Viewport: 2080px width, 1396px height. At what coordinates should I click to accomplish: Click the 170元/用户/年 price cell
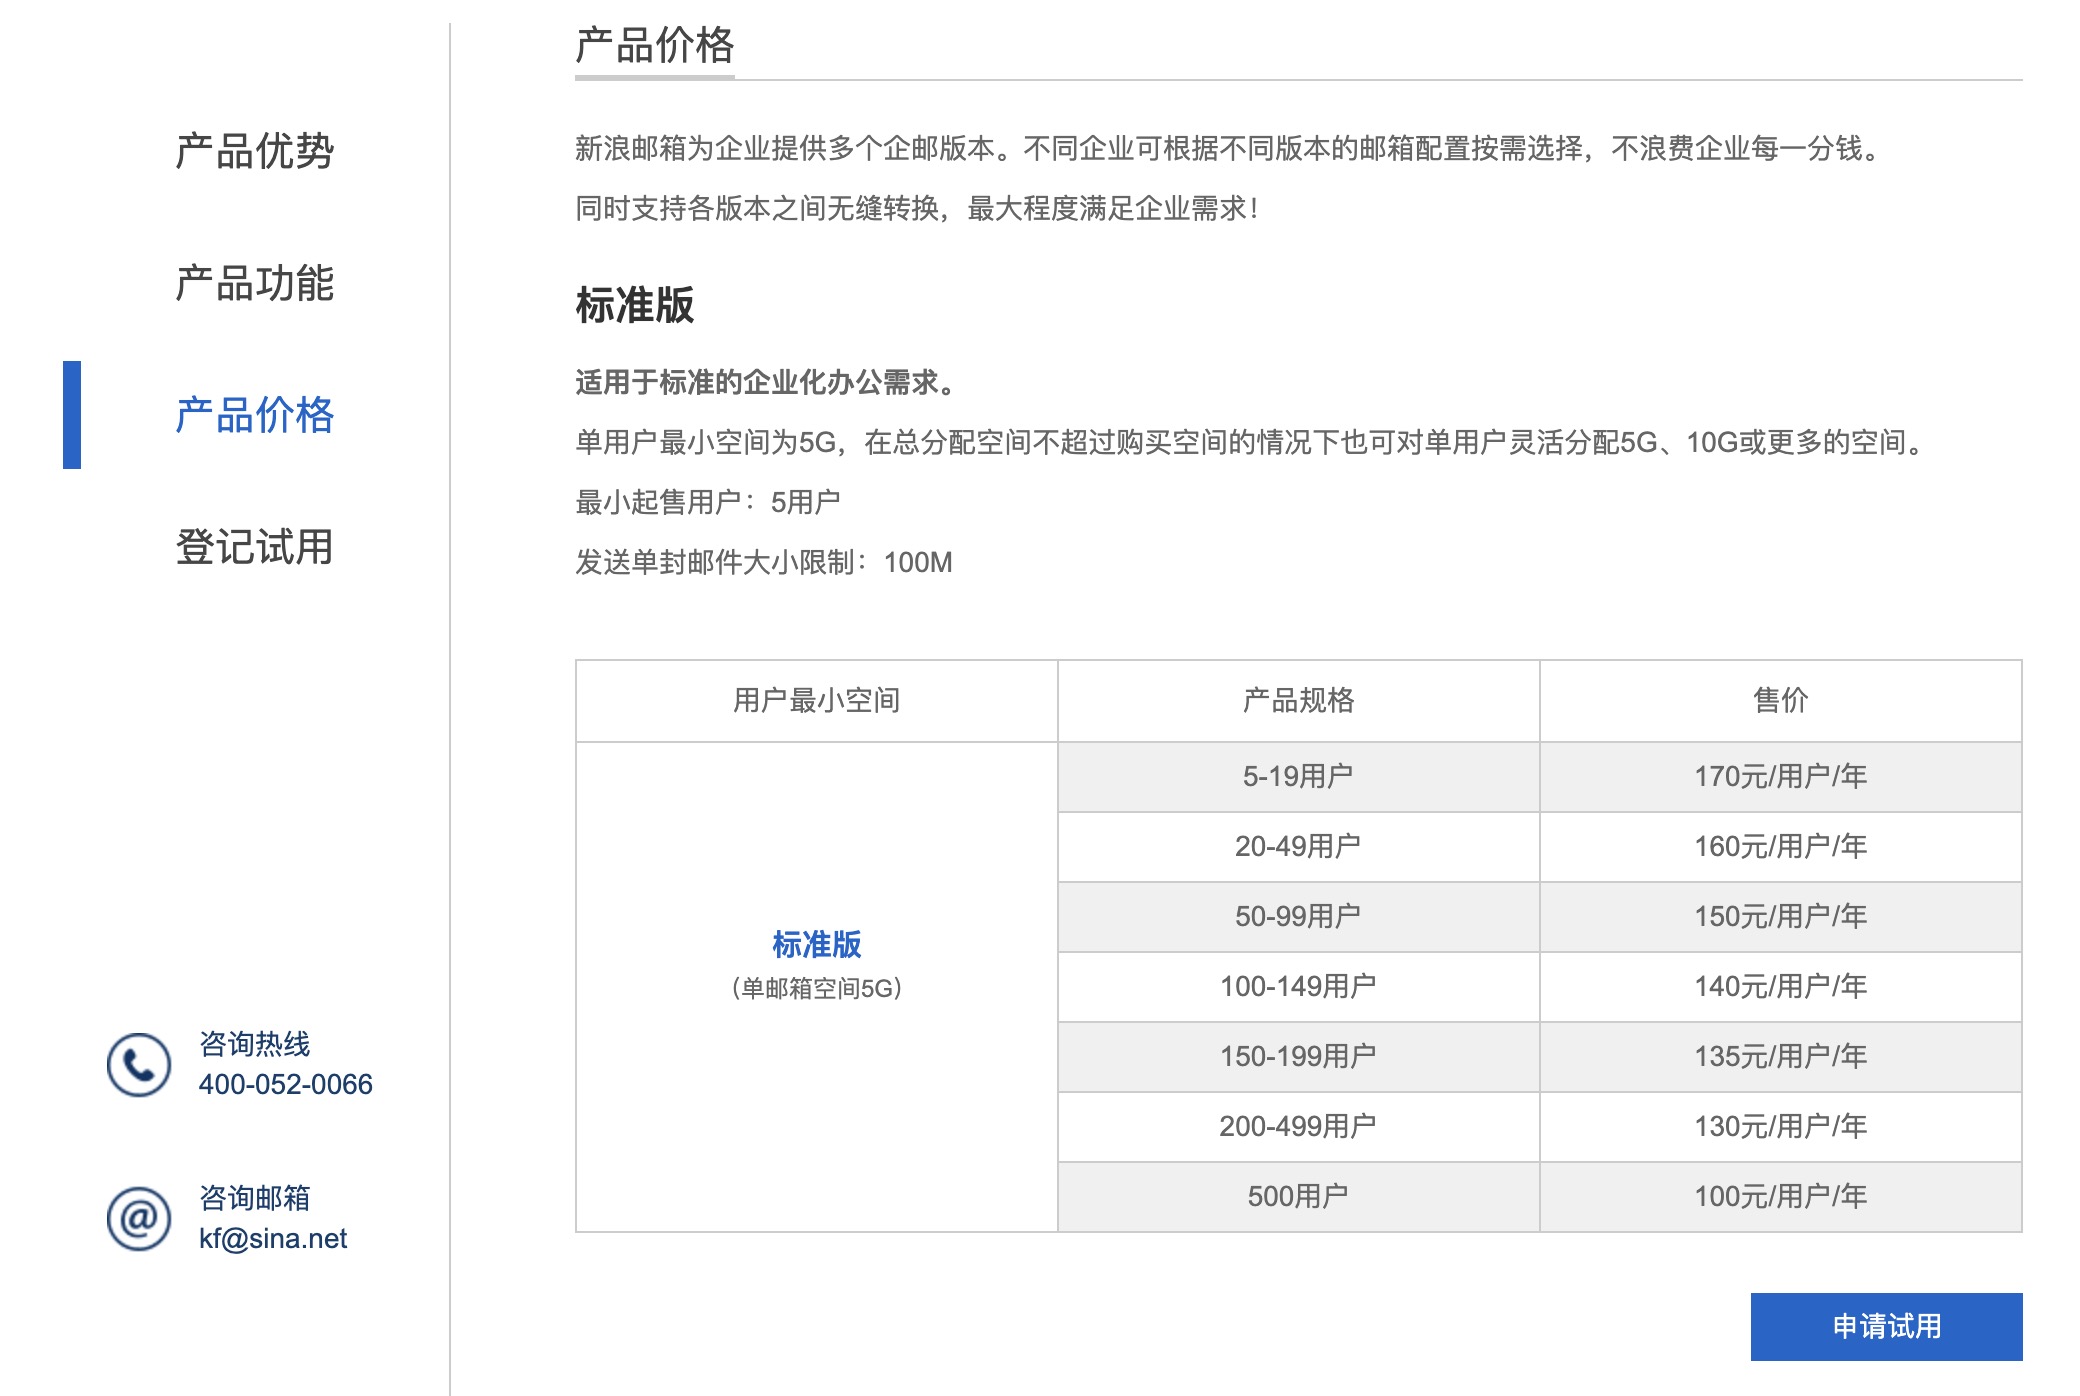(1780, 776)
